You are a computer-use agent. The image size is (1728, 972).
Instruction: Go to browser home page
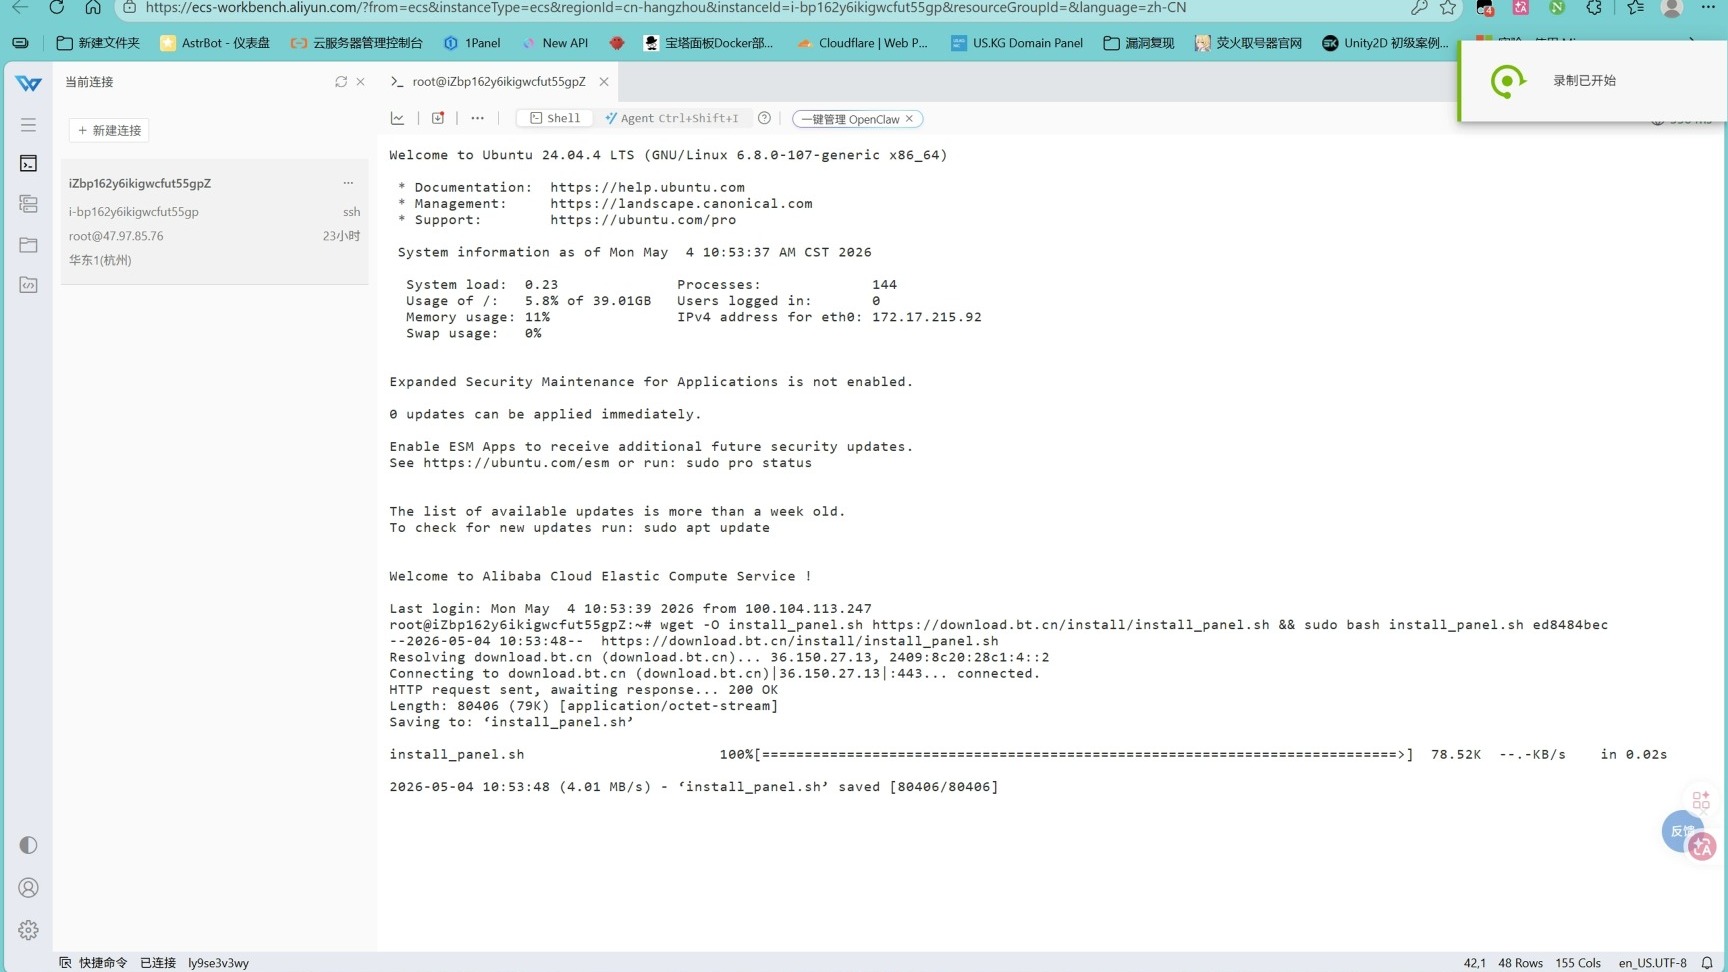[x=93, y=8]
